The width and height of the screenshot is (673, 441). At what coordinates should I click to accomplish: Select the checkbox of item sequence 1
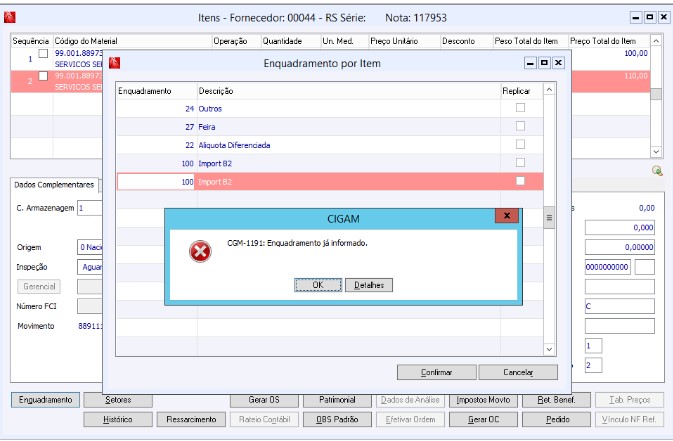tap(43, 53)
